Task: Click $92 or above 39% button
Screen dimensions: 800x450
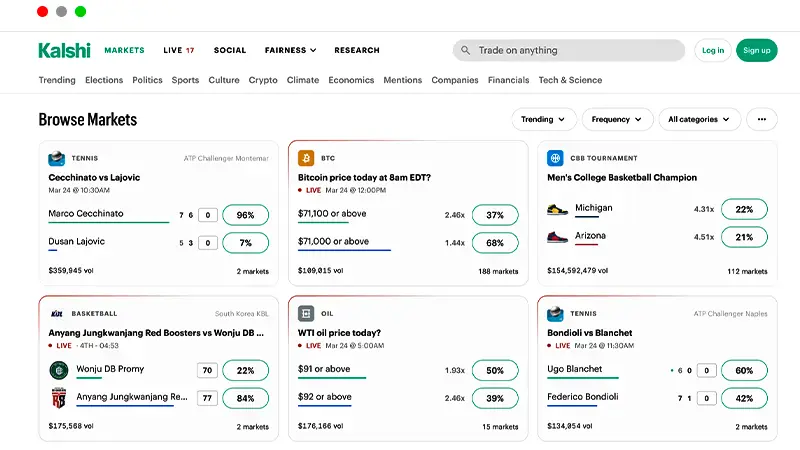Action: (495, 398)
